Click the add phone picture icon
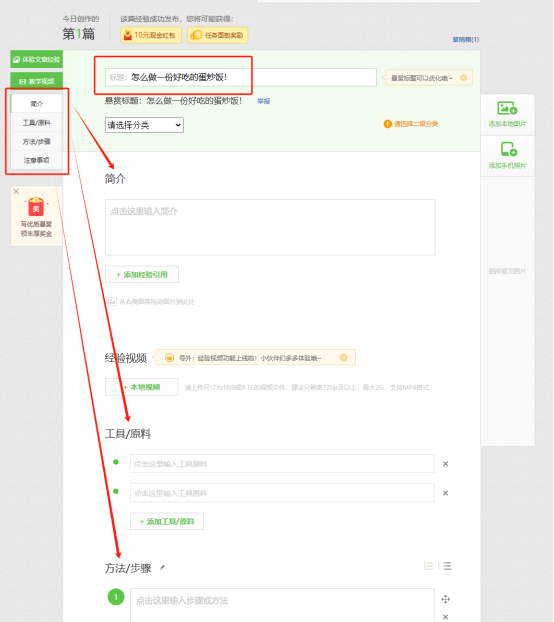The width and height of the screenshot is (554, 622). [x=508, y=149]
